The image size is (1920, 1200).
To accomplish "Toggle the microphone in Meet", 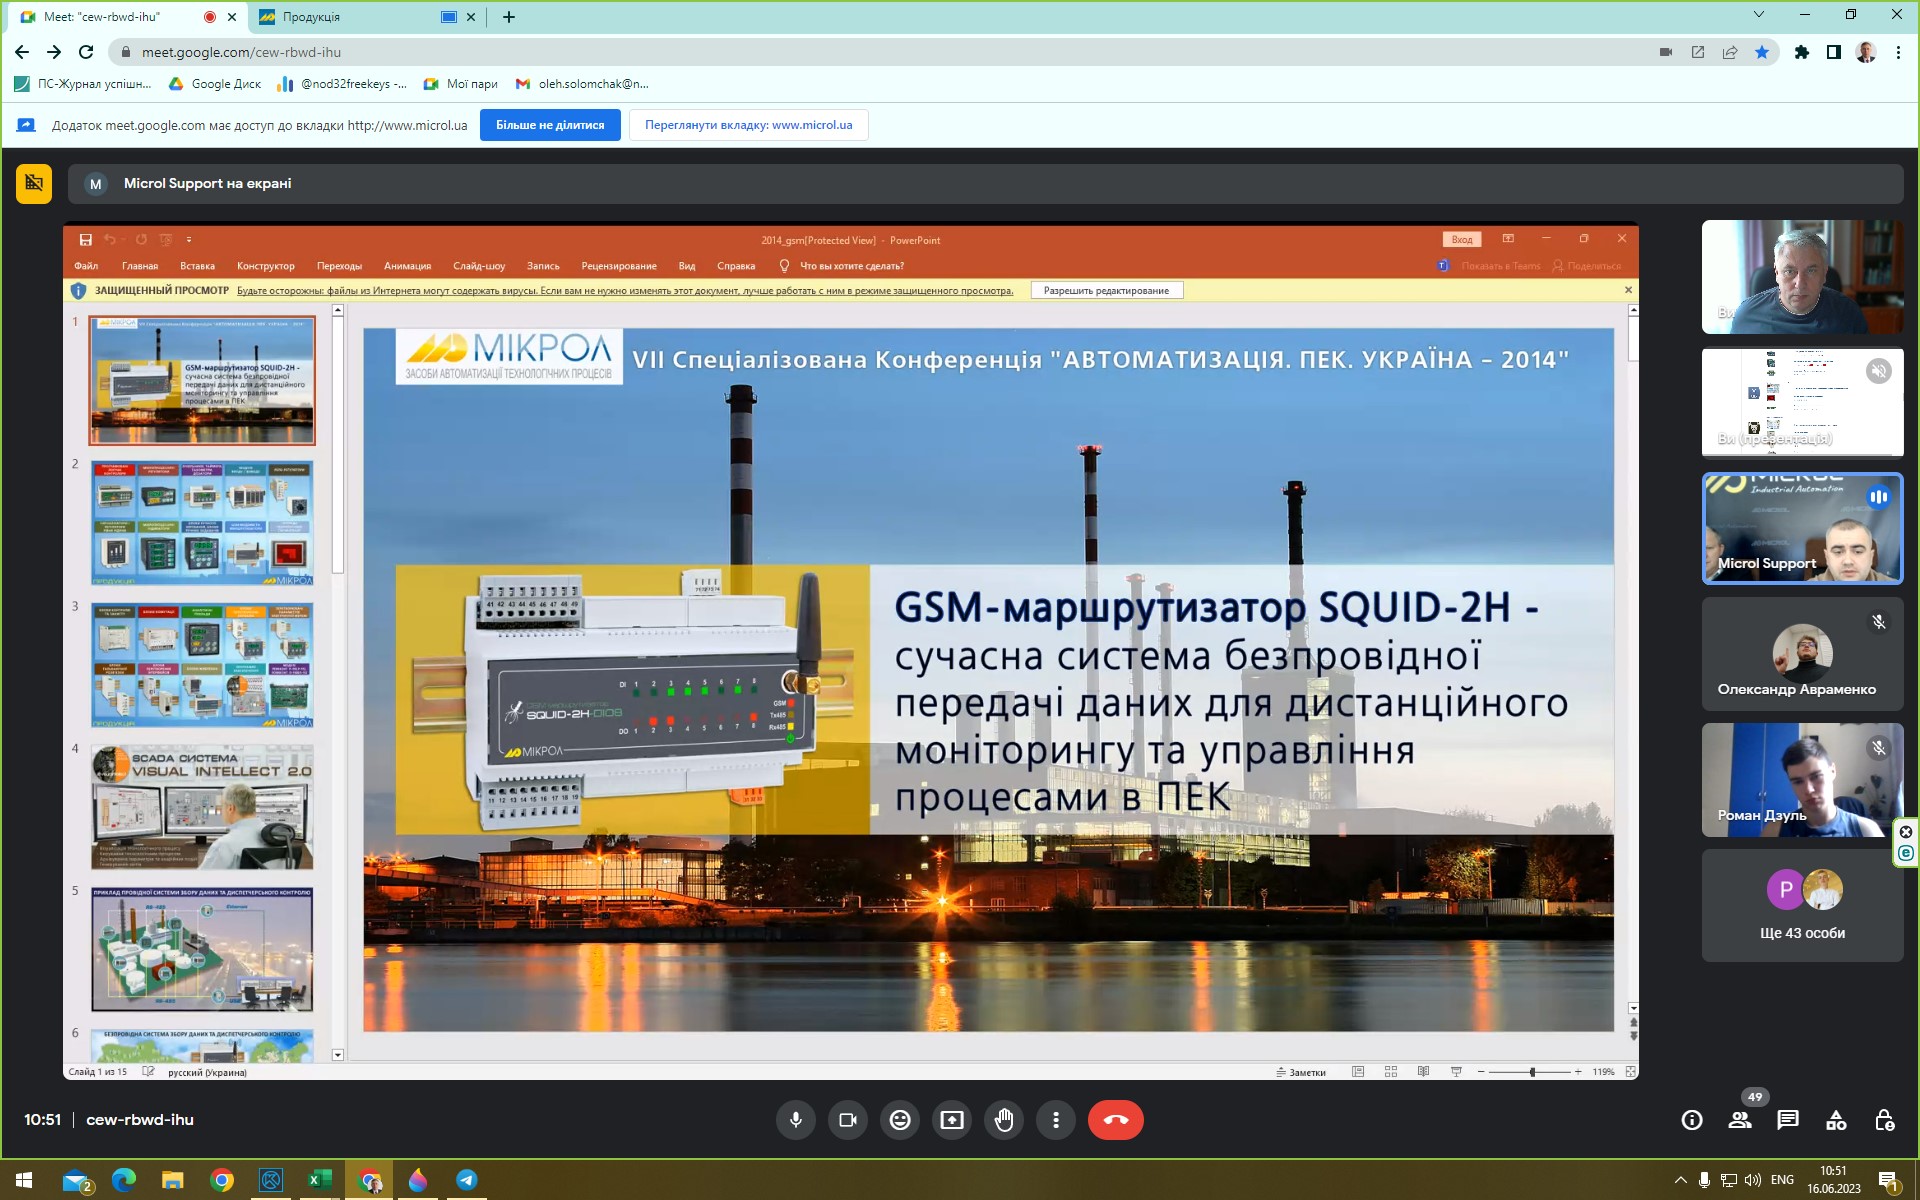I will tap(796, 1120).
